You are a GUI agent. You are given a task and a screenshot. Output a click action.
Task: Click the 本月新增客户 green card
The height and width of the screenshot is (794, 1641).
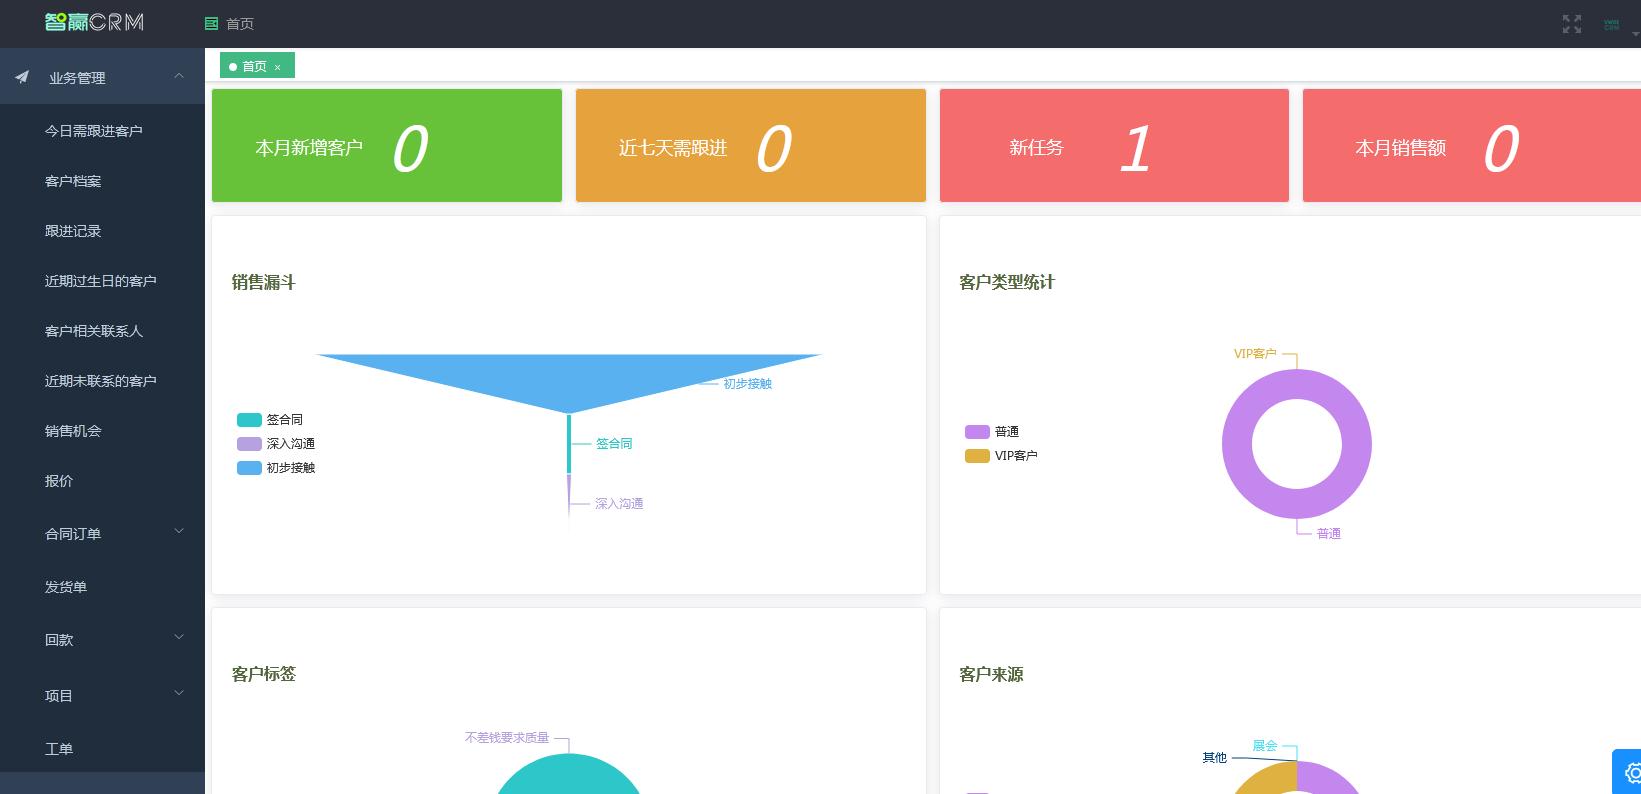(x=387, y=146)
